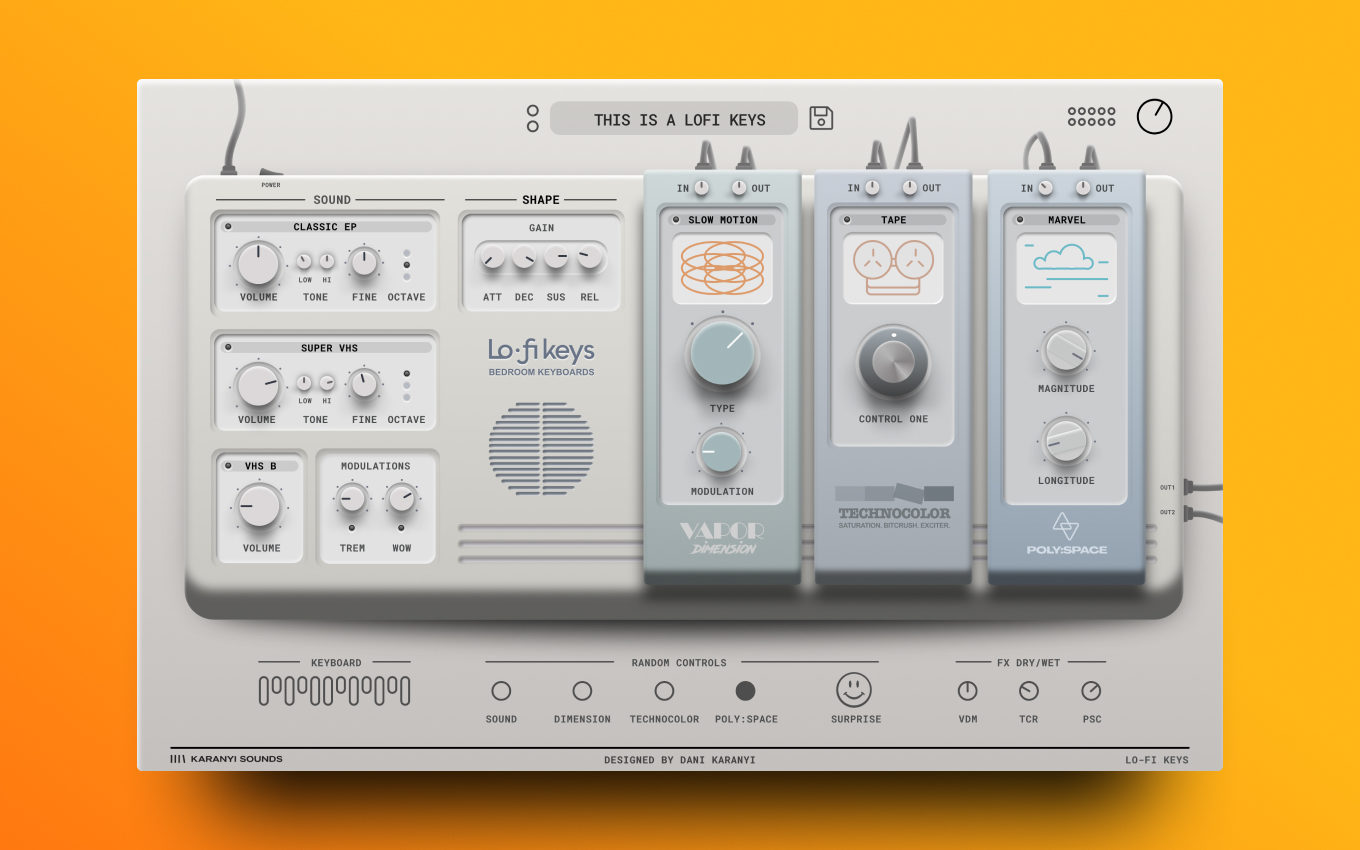Click the orange rings slow motion display
The width and height of the screenshot is (1360, 850).
(722, 269)
